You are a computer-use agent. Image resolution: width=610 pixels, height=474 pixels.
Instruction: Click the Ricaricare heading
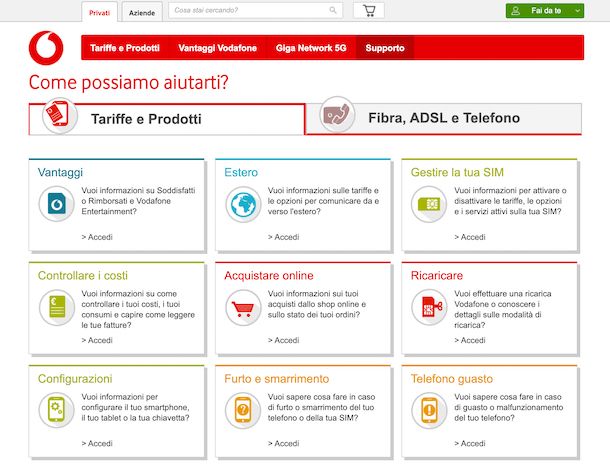(437, 276)
